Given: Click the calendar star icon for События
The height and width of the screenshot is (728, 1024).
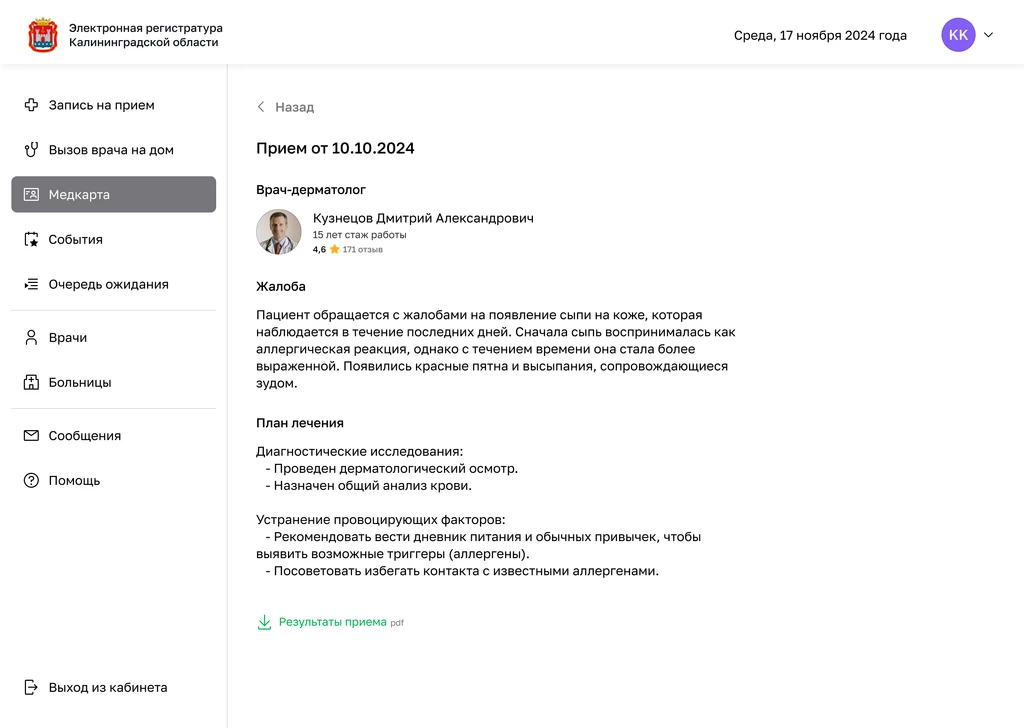Looking at the screenshot, I should [31, 240].
